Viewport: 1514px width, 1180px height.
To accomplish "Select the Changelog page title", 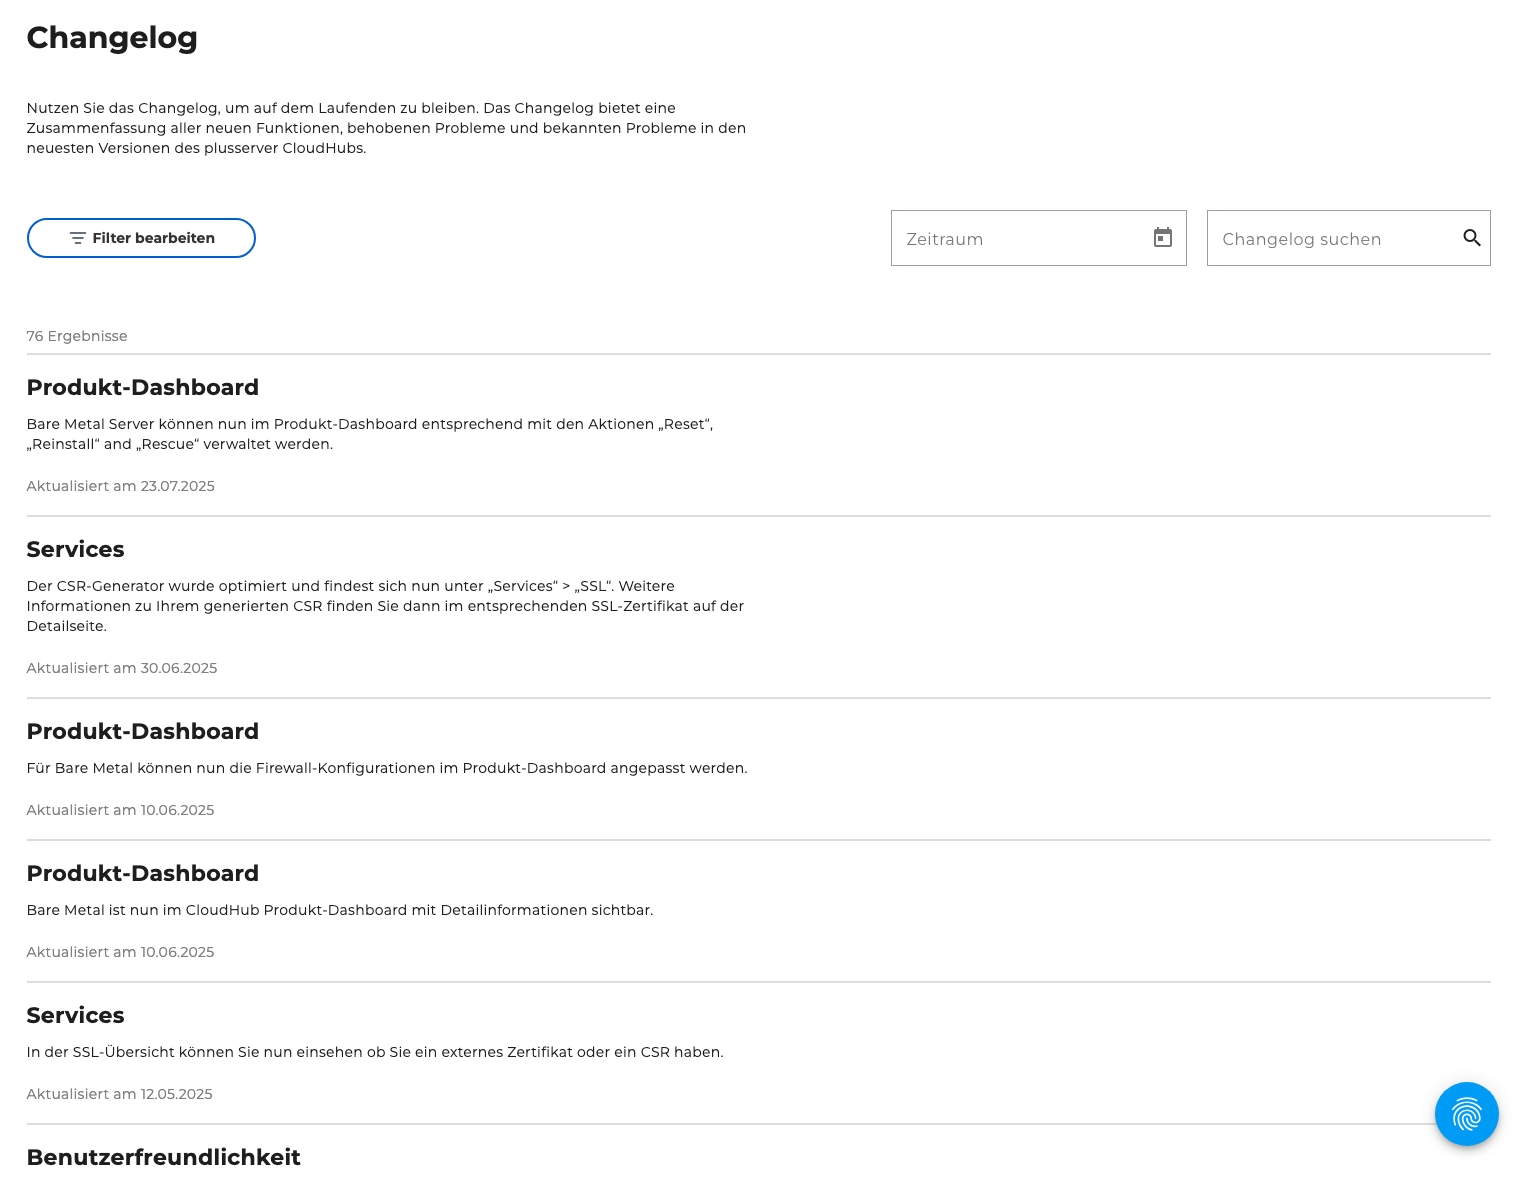I will tap(112, 37).
